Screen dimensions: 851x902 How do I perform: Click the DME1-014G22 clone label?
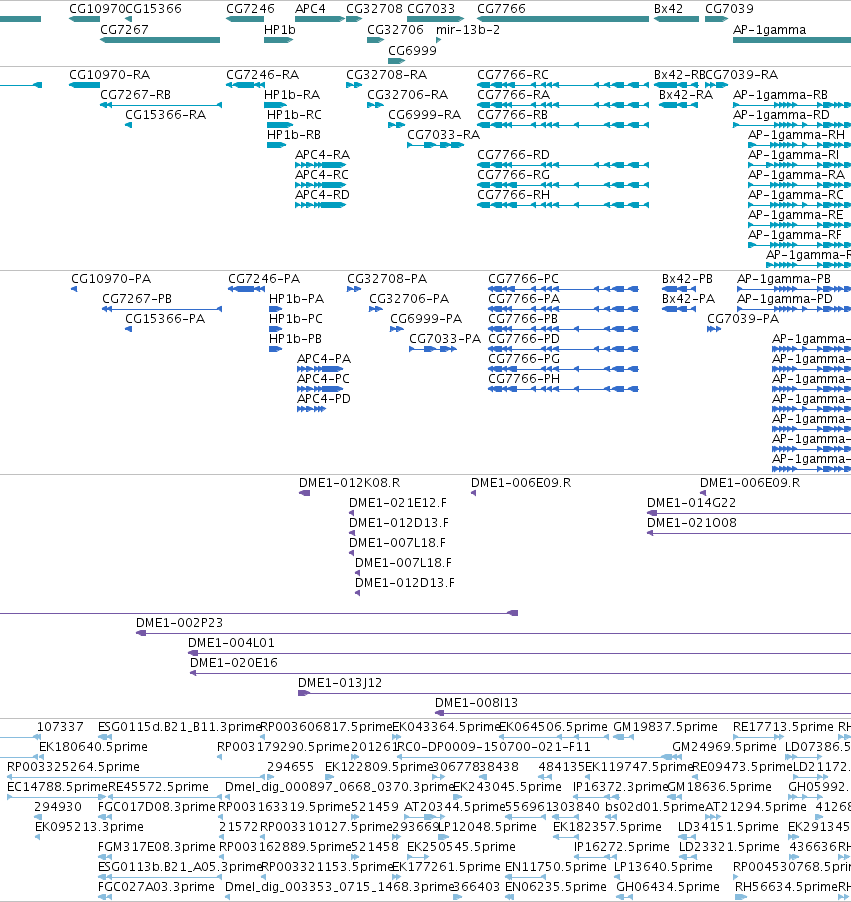(x=691, y=503)
